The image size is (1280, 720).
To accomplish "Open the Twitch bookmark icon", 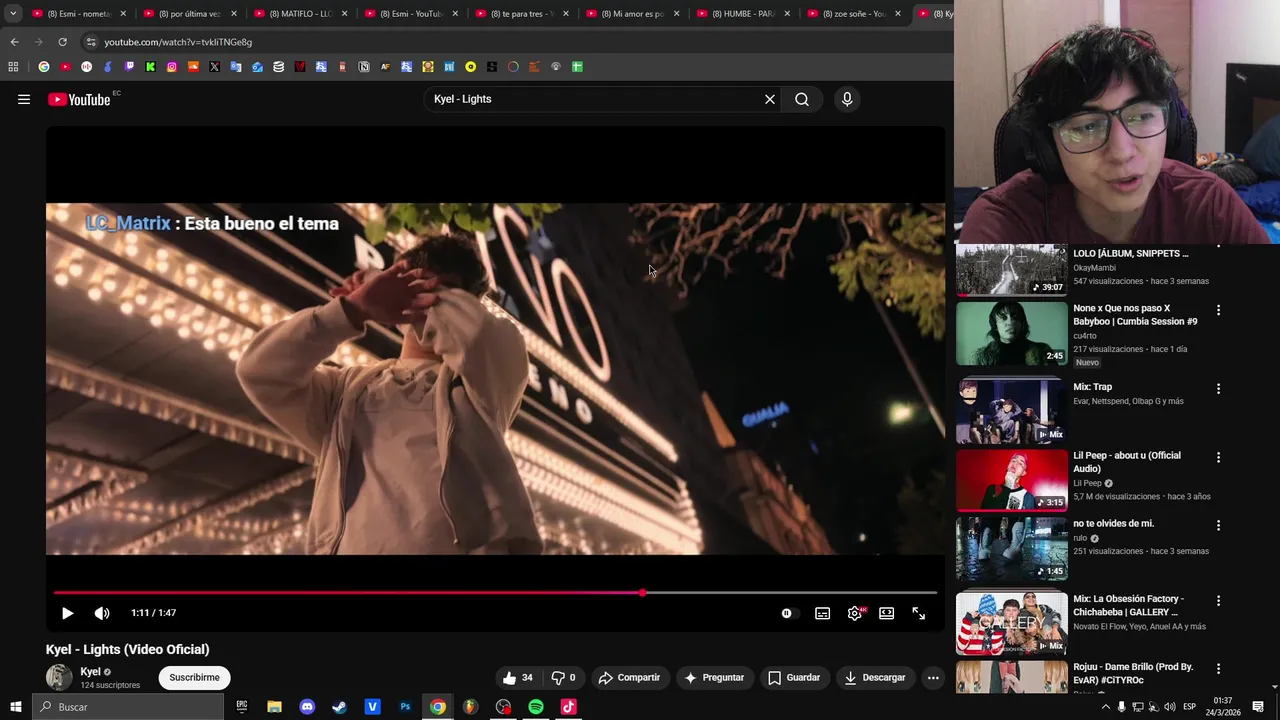I will [129, 67].
